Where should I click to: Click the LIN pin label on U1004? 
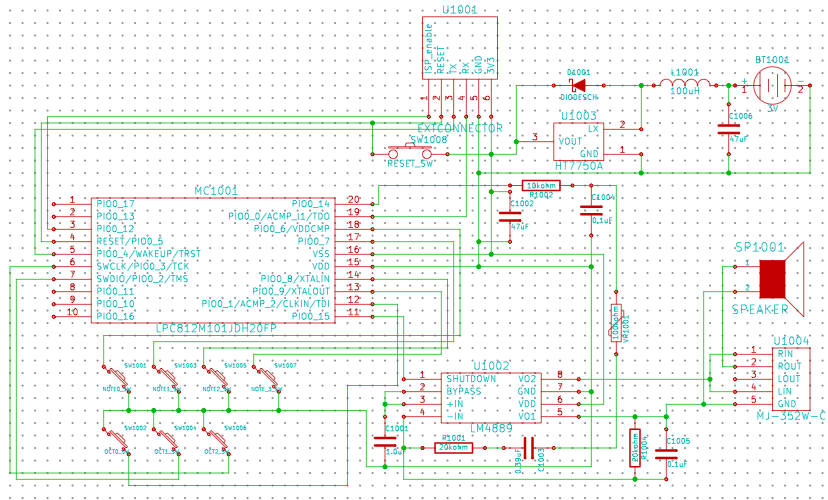[x=786, y=391]
